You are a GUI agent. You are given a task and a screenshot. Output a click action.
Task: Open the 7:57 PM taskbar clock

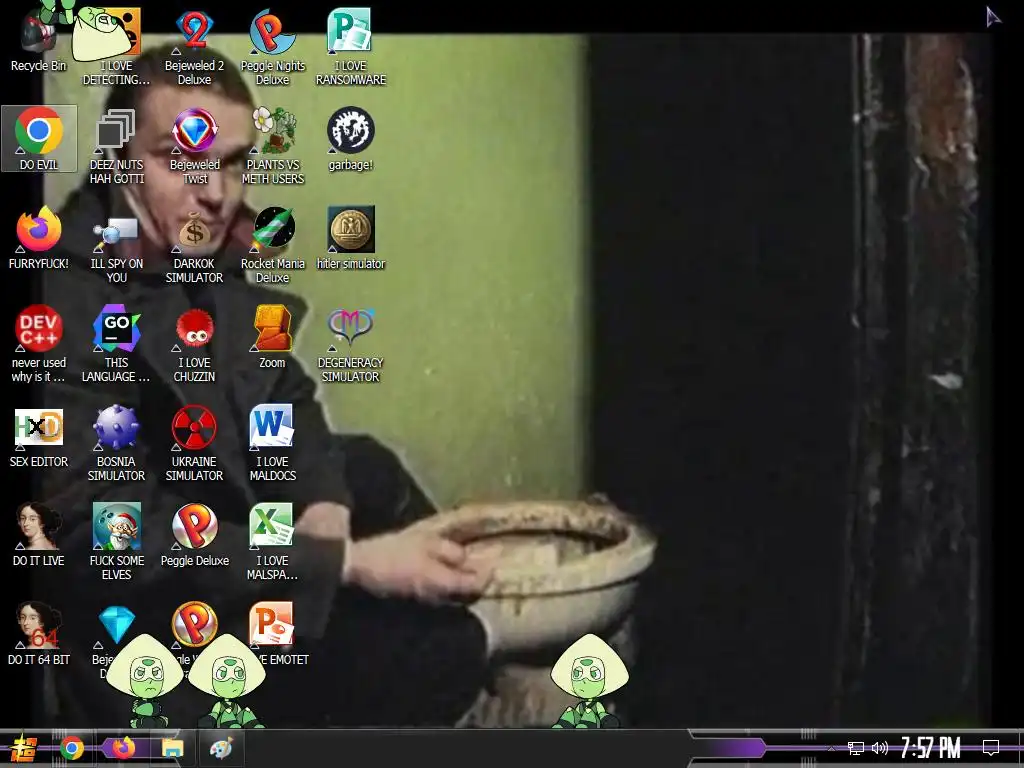click(x=931, y=748)
